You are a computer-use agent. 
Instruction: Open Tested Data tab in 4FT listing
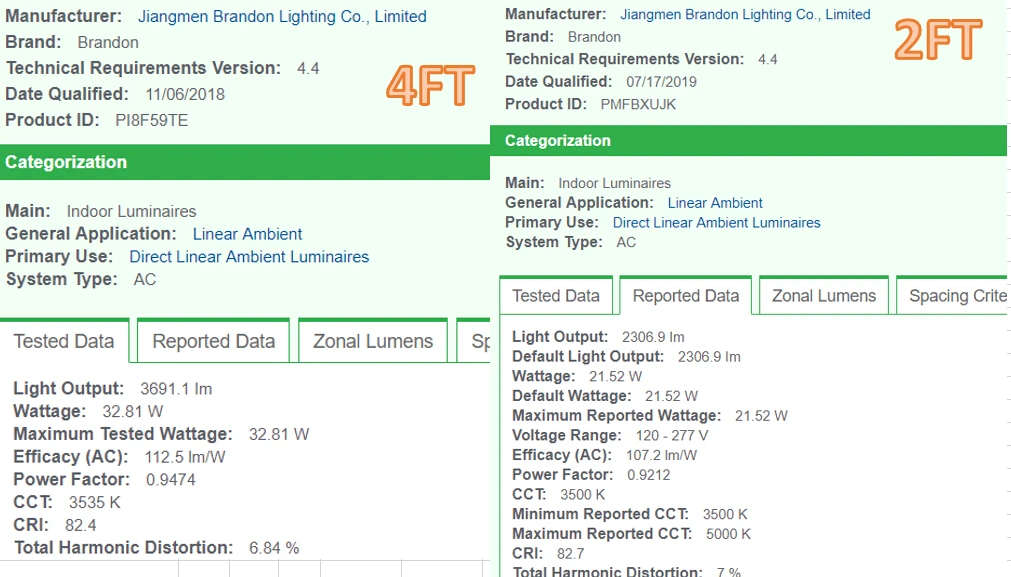pyautogui.click(x=64, y=341)
